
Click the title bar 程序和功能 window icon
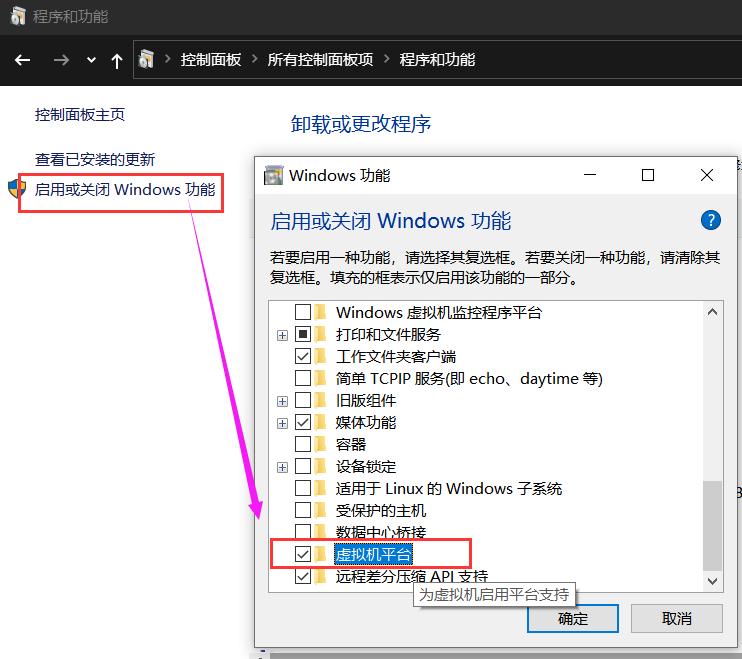pos(18,16)
